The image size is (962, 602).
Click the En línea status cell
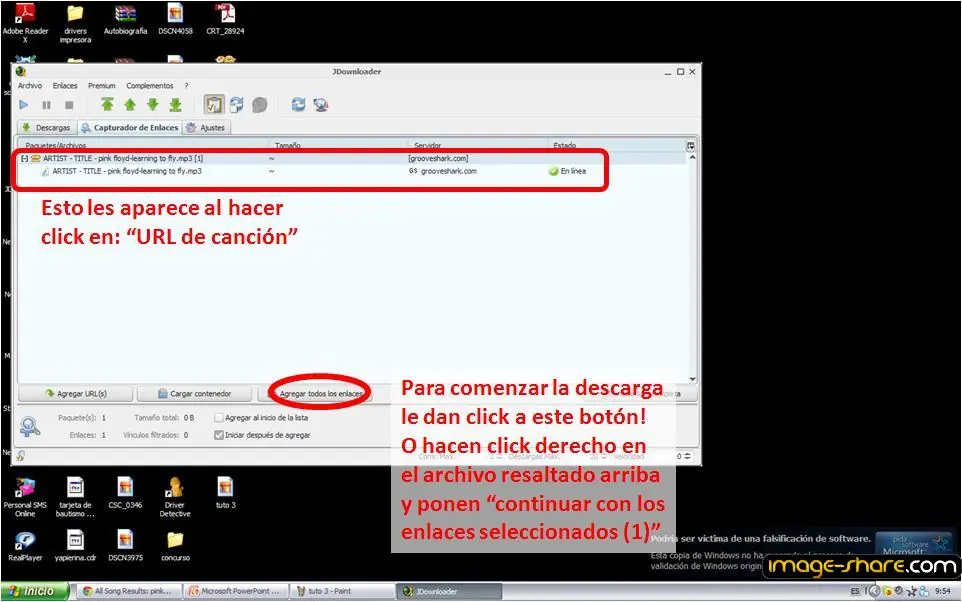coord(568,171)
